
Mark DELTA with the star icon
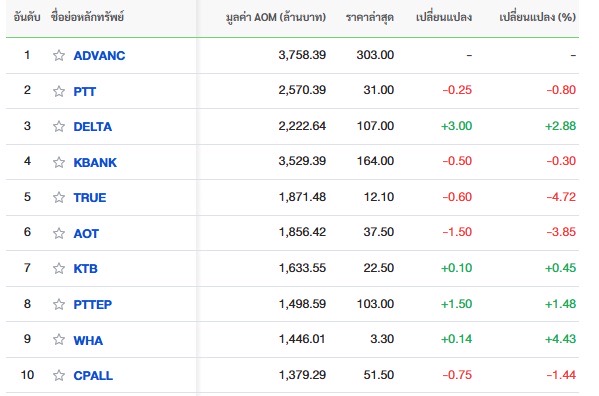tap(59, 126)
